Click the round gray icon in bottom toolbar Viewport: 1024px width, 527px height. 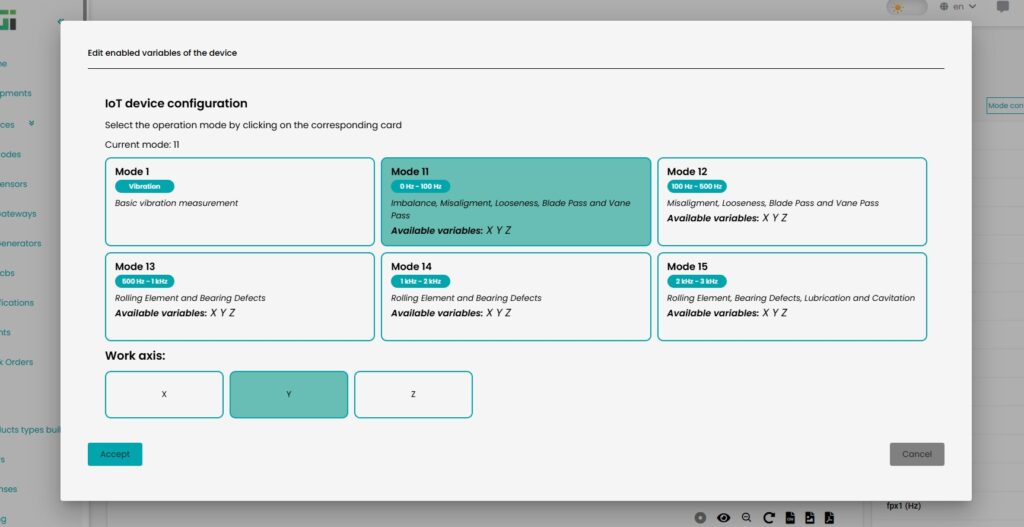[x=700, y=518]
